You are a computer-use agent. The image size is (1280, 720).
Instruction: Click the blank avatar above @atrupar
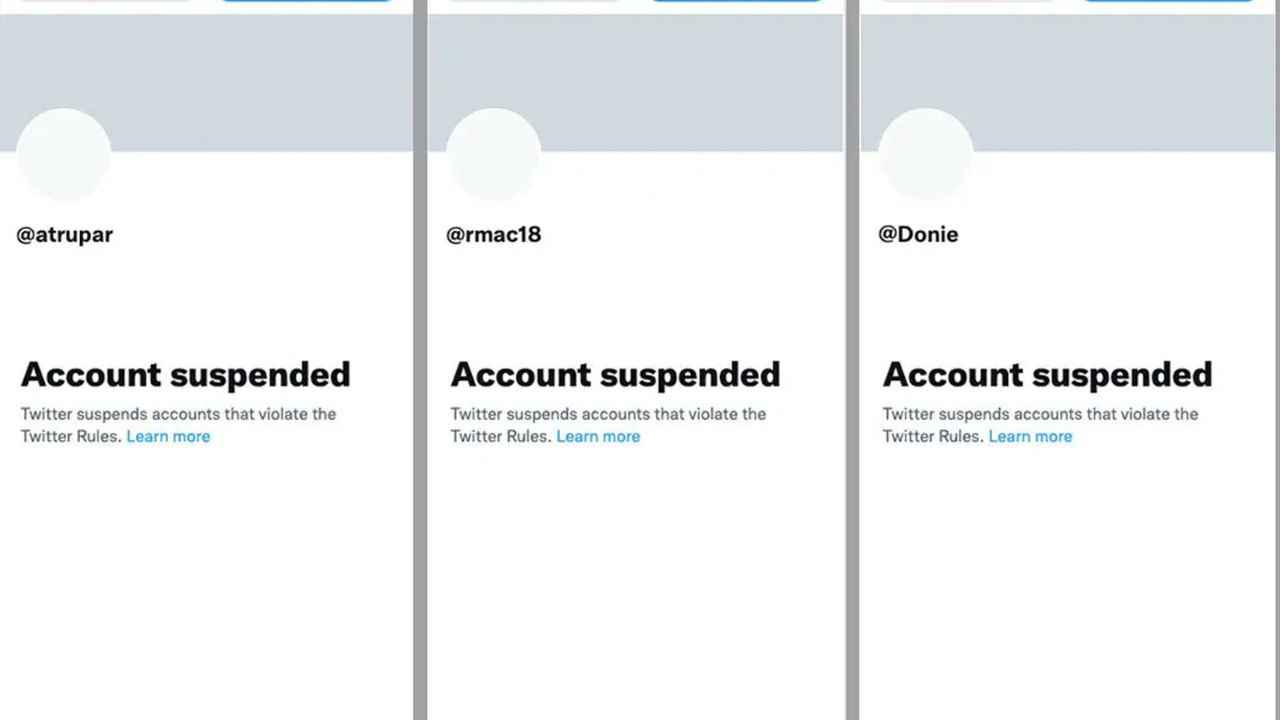coord(64,155)
